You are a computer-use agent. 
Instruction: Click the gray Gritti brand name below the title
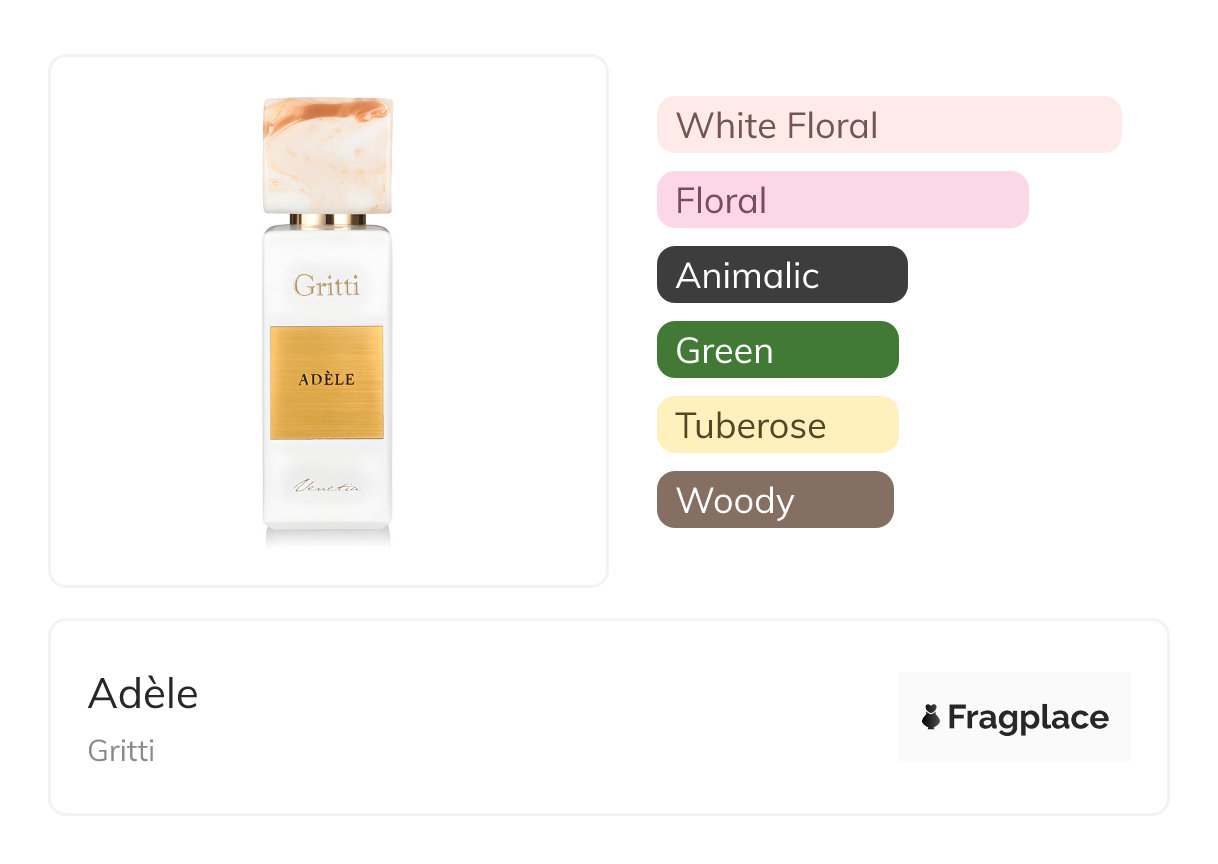coord(121,750)
